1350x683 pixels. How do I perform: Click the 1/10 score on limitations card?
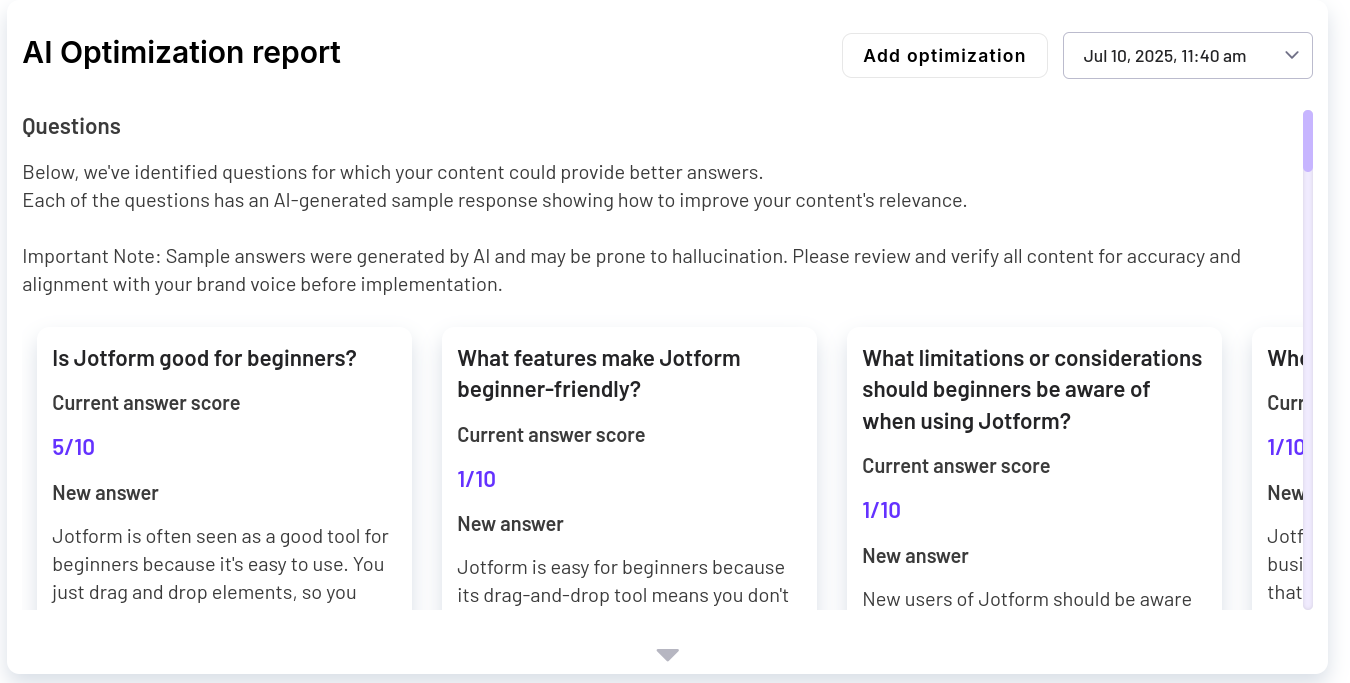(881, 510)
